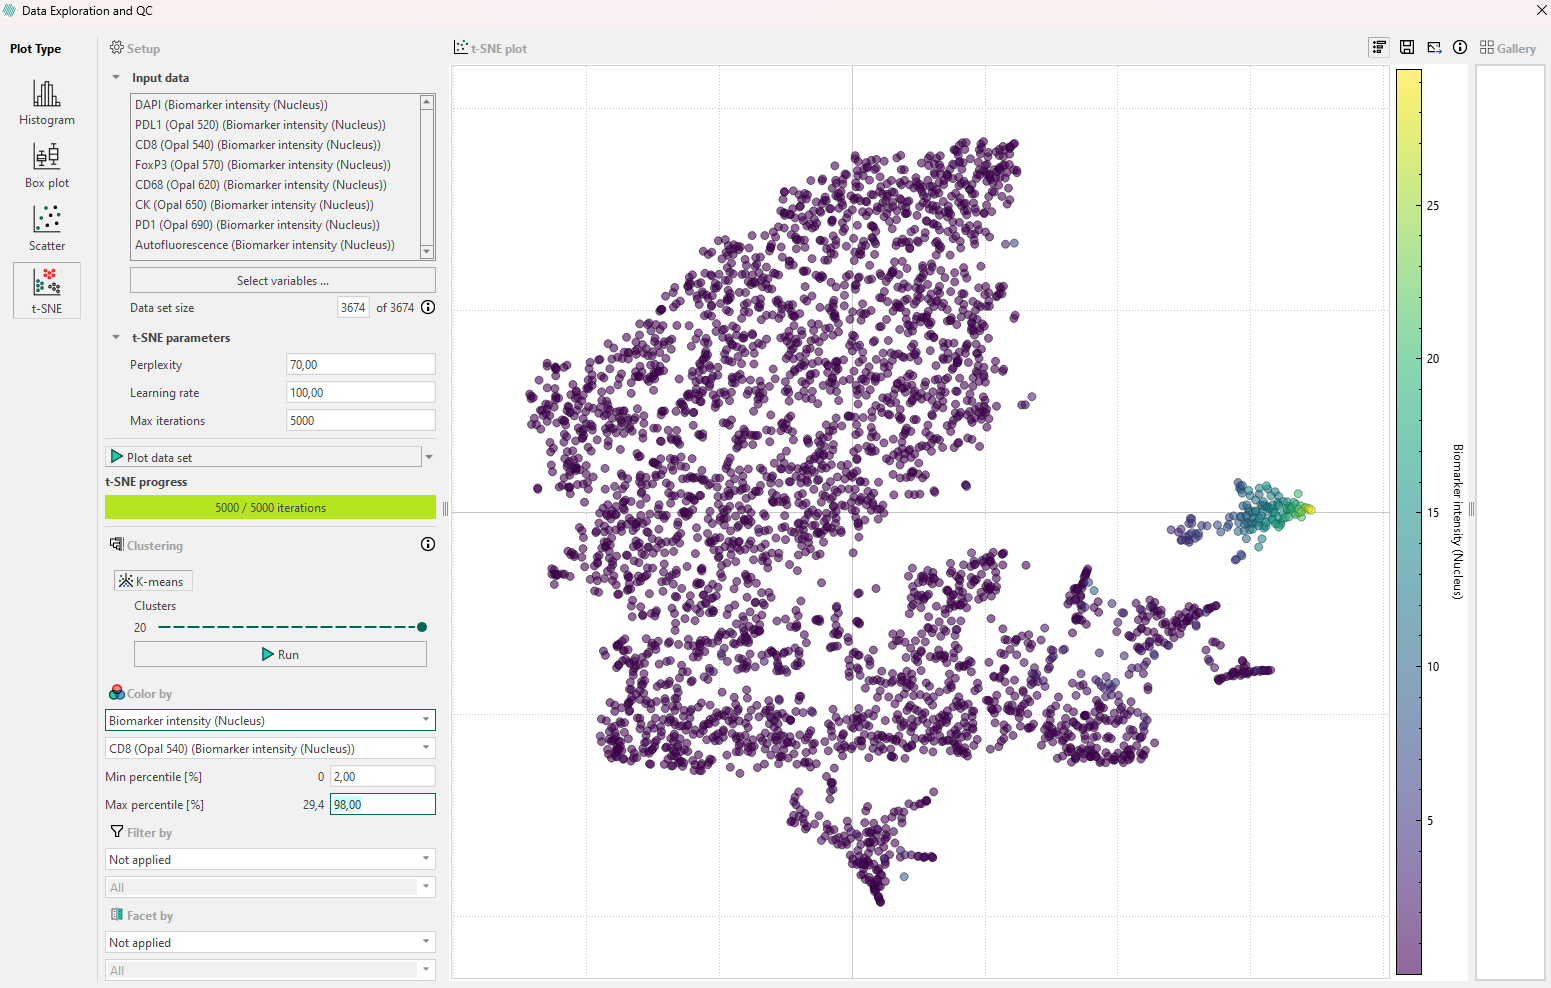Show info about data set size
Viewport: 1551px width, 988px height.
[428, 307]
